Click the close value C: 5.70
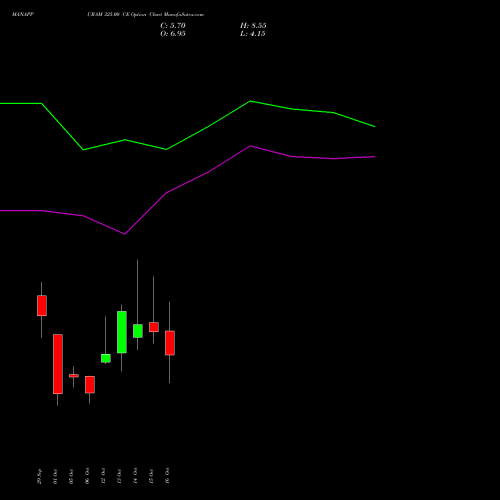Viewport: 500px width, 500px height. [x=173, y=26]
